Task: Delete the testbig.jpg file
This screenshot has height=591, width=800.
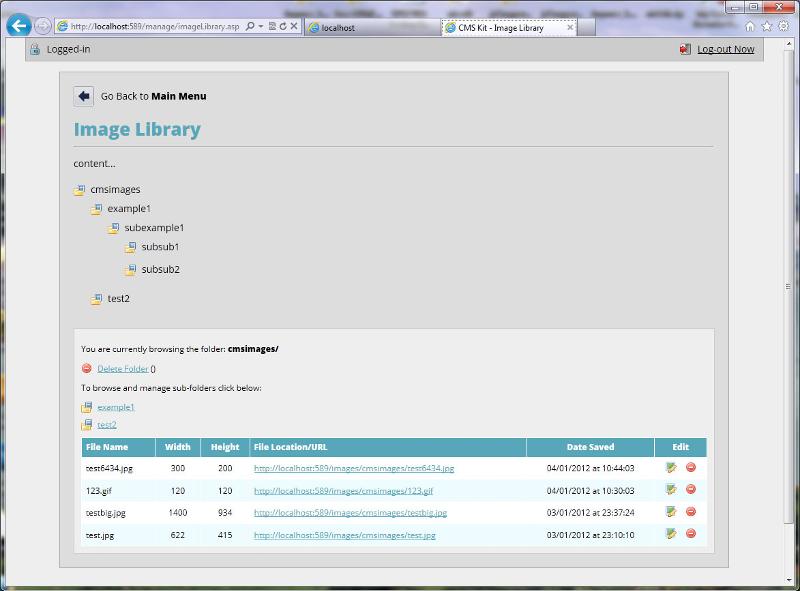Action: pyautogui.click(x=691, y=511)
